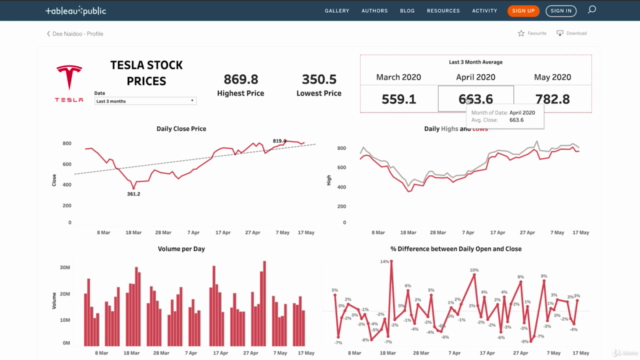Click the 361.2 minimum label on close chart
The width and height of the screenshot is (640, 360).
click(133, 194)
